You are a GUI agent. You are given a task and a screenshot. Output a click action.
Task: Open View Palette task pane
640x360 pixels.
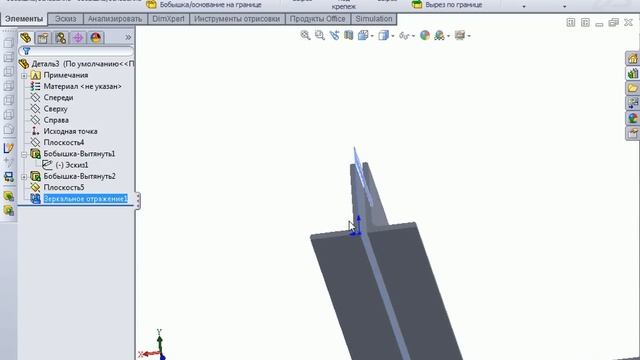[633, 103]
